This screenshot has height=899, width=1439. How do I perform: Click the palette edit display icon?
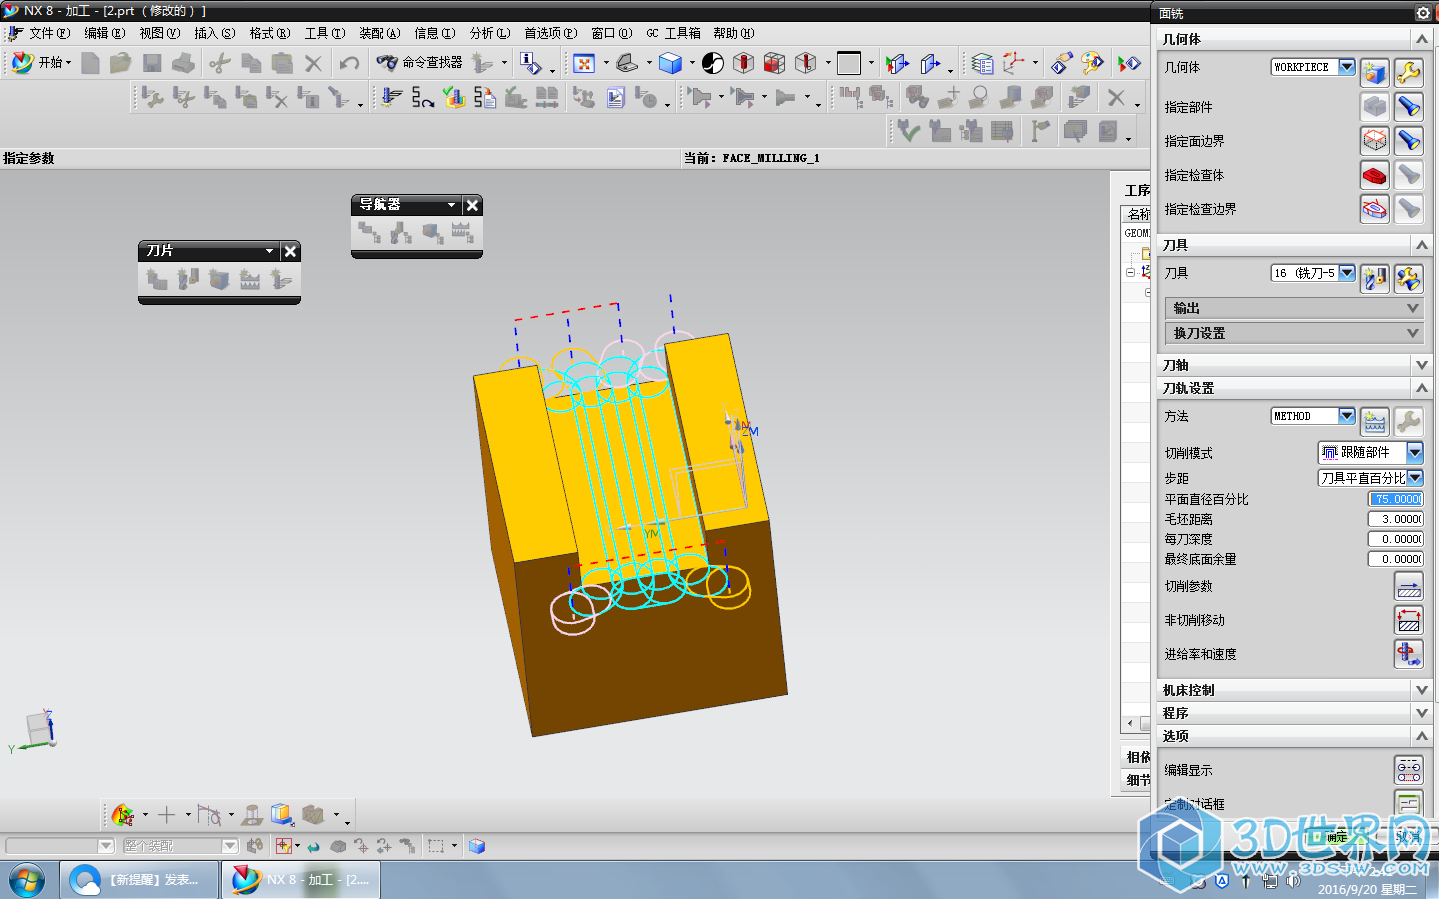[1092, 63]
